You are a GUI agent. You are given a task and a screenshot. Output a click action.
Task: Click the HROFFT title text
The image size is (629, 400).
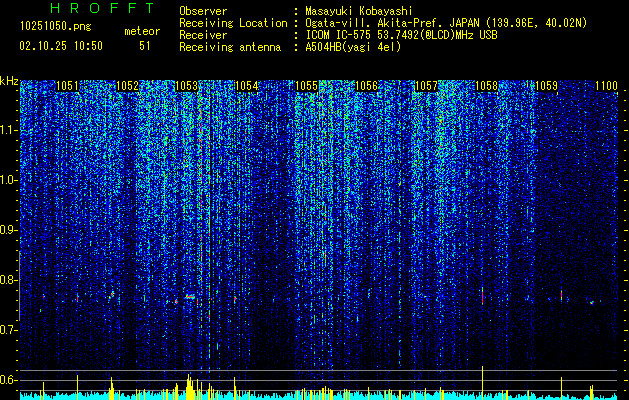pos(103,8)
